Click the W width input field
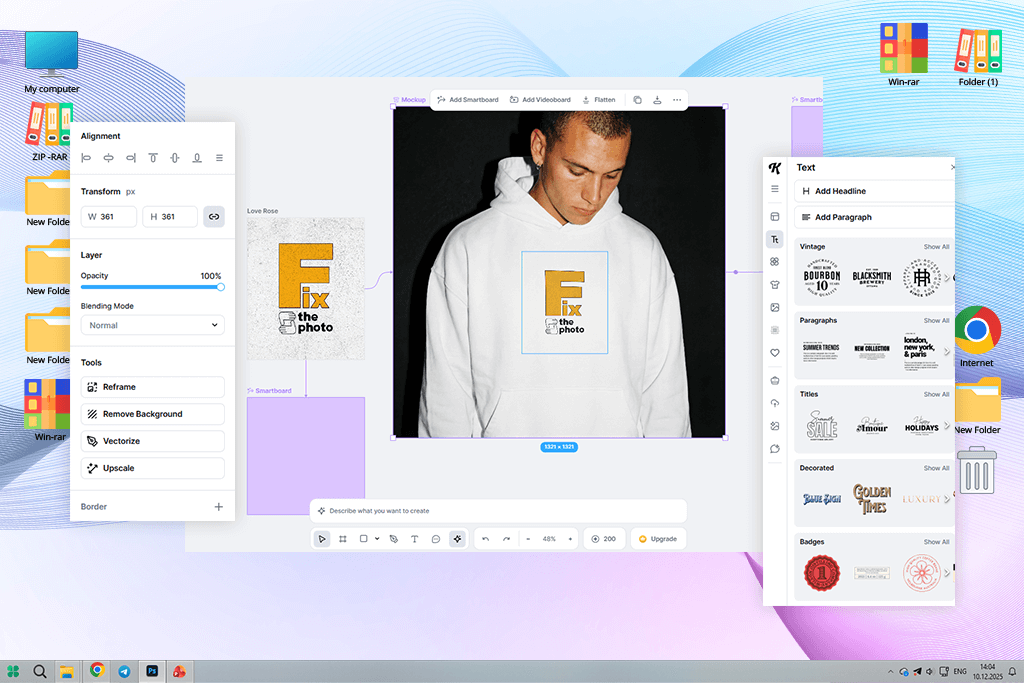This screenshot has width=1024, height=683. click(108, 216)
